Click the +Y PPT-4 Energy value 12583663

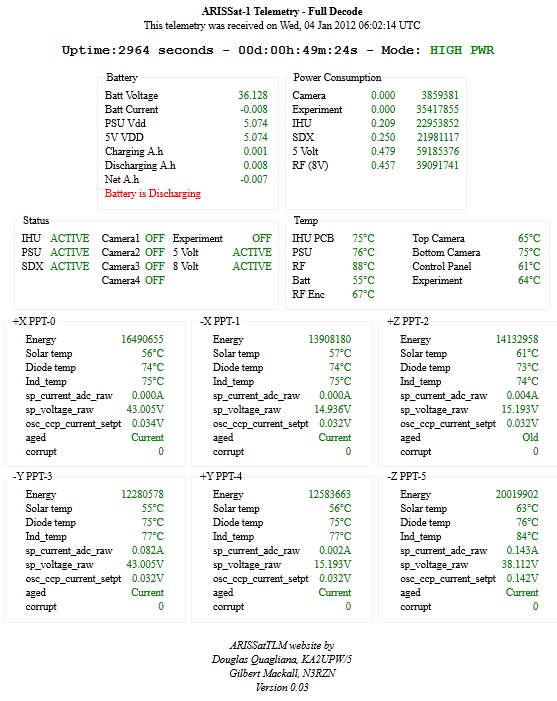click(x=329, y=494)
